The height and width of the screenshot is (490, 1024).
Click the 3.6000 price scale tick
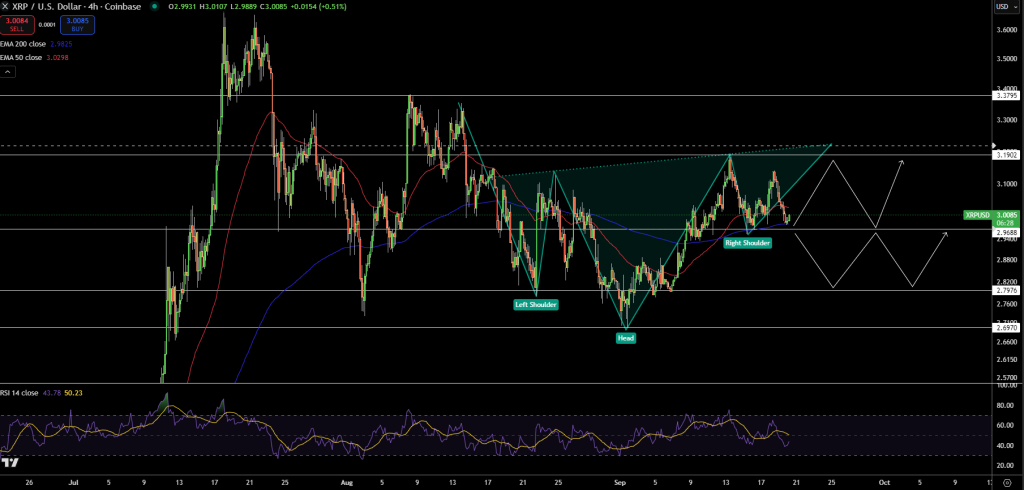click(x=1006, y=30)
